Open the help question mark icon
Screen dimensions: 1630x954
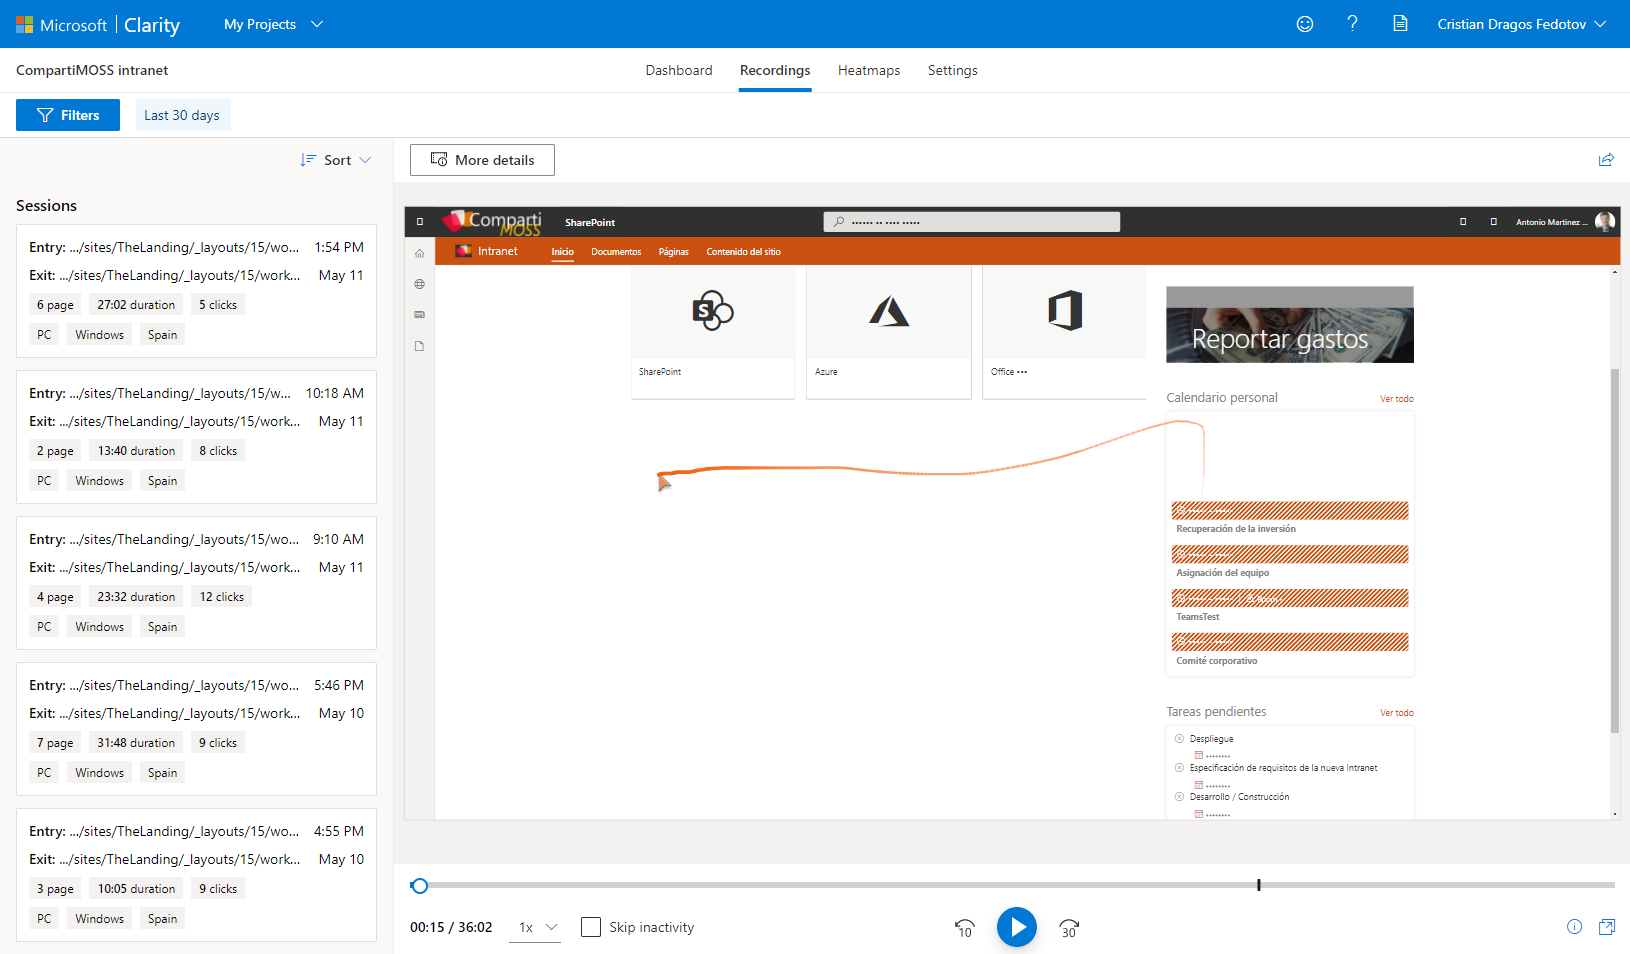point(1352,23)
